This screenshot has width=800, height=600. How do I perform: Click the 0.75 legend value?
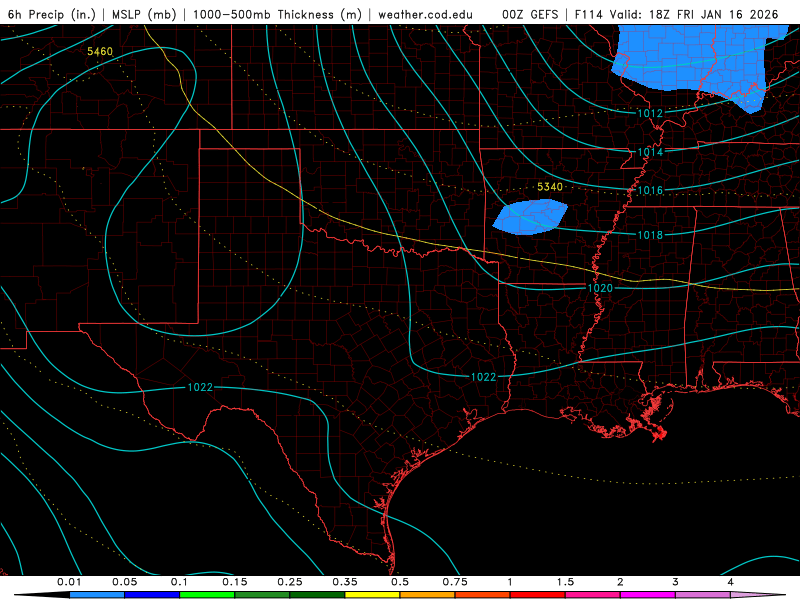[x=455, y=582]
